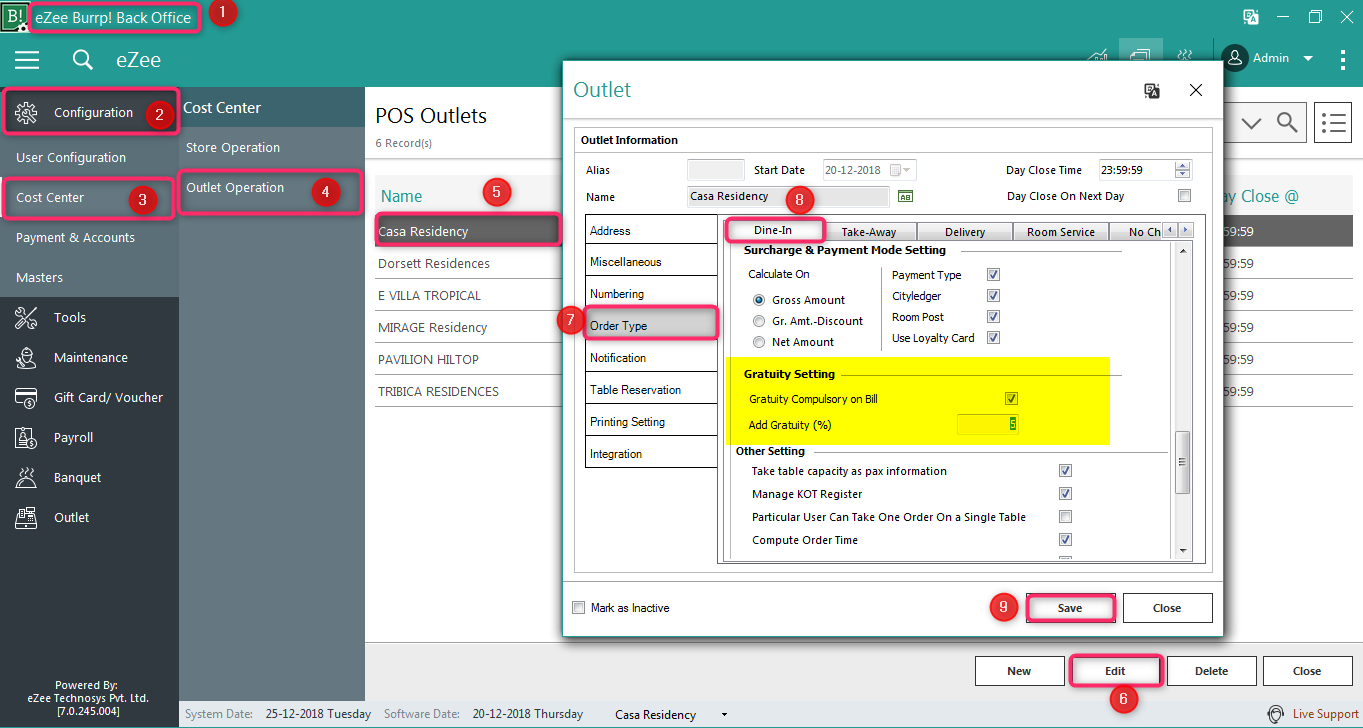Click the Delete button in POS Outlets
The image size is (1363, 728).
[1211, 671]
